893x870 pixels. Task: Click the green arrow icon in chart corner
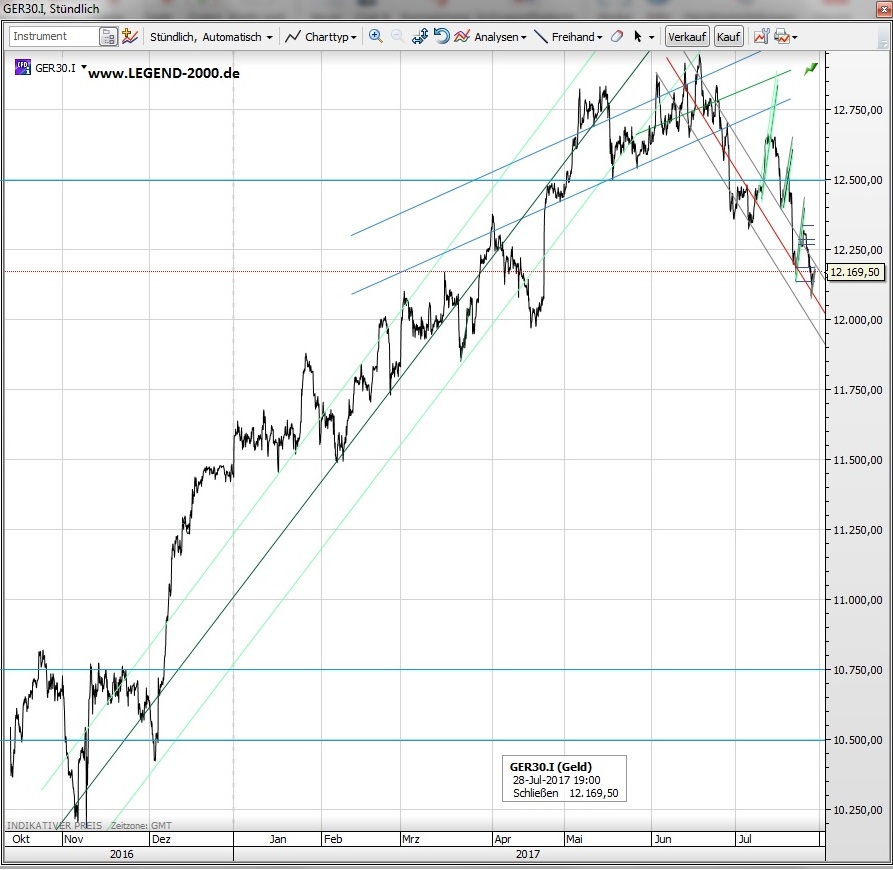pyautogui.click(x=810, y=68)
